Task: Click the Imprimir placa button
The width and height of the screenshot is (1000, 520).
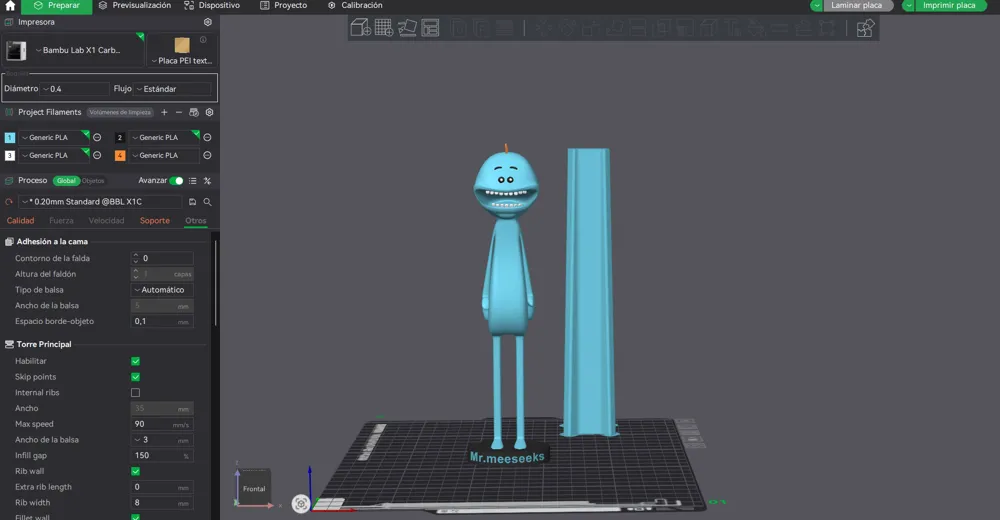Action: pos(950,6)
